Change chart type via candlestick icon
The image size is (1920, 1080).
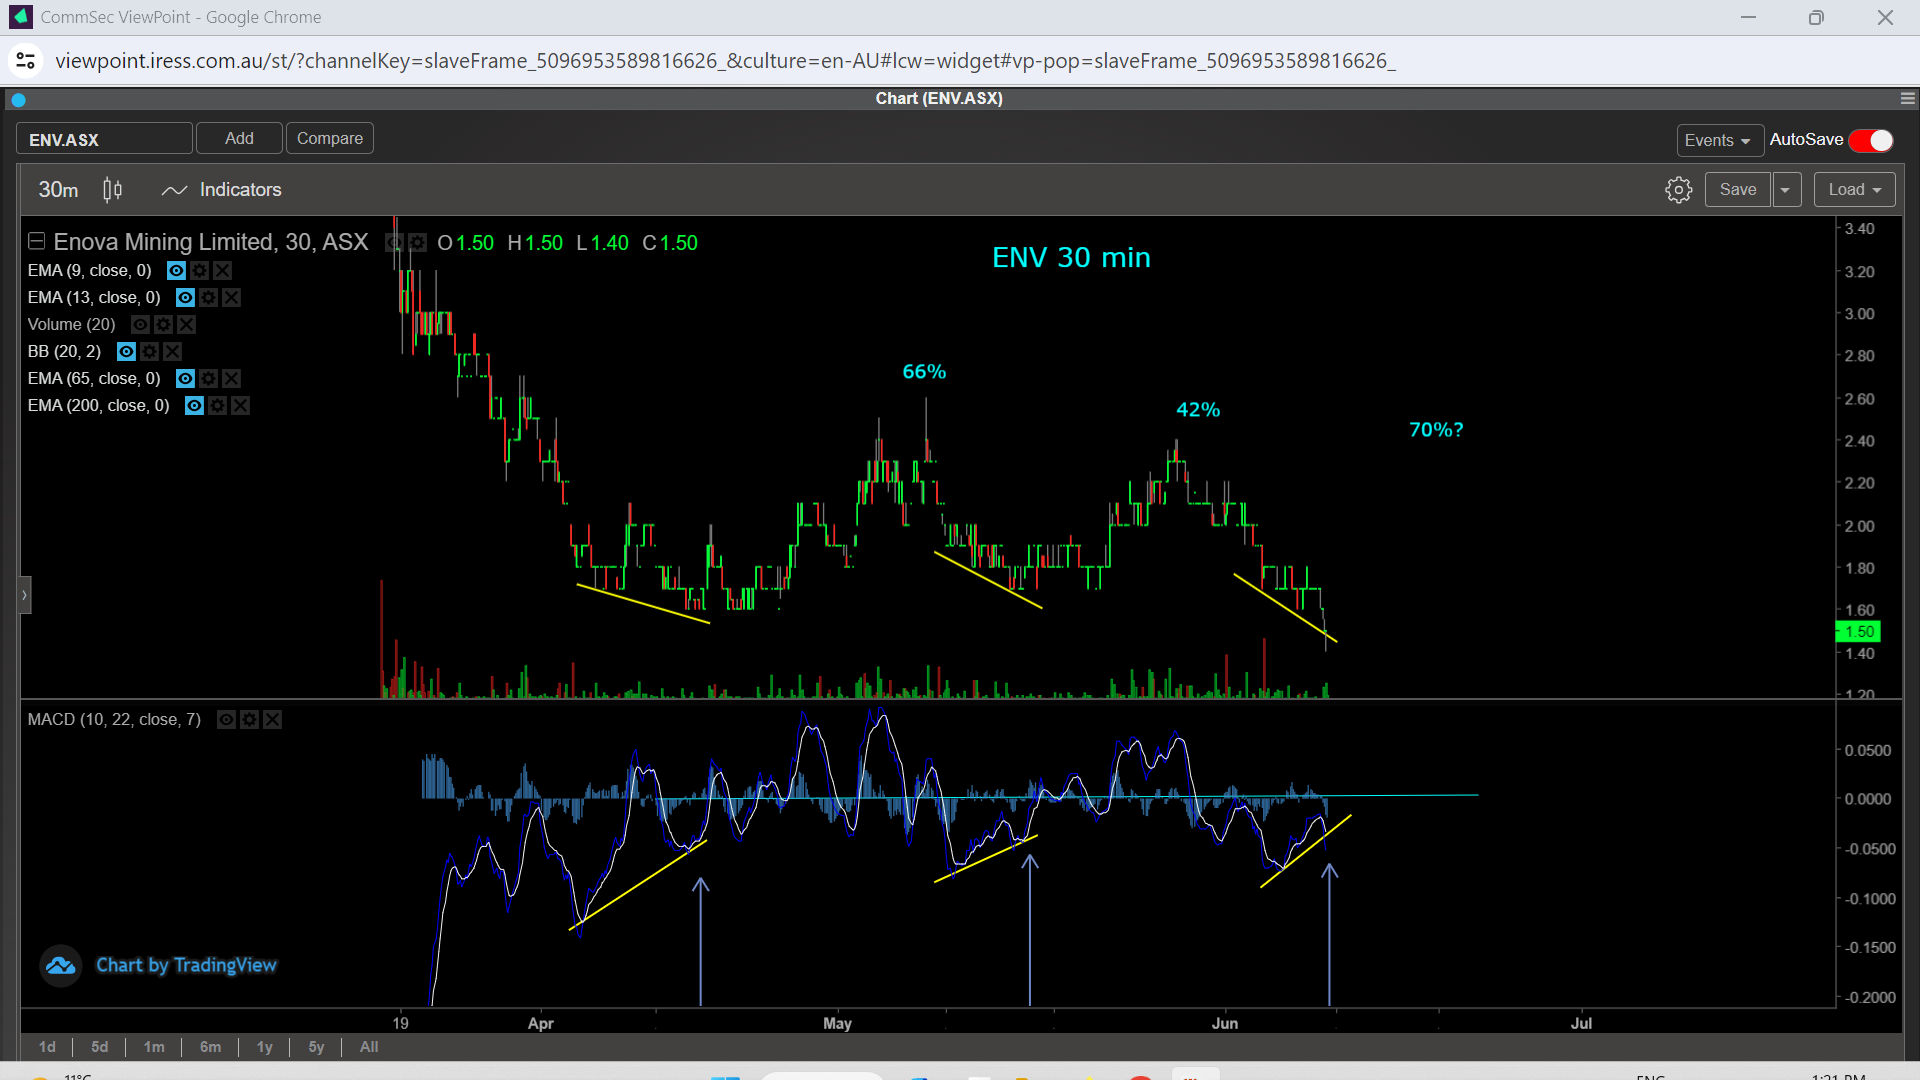(113, 190)
